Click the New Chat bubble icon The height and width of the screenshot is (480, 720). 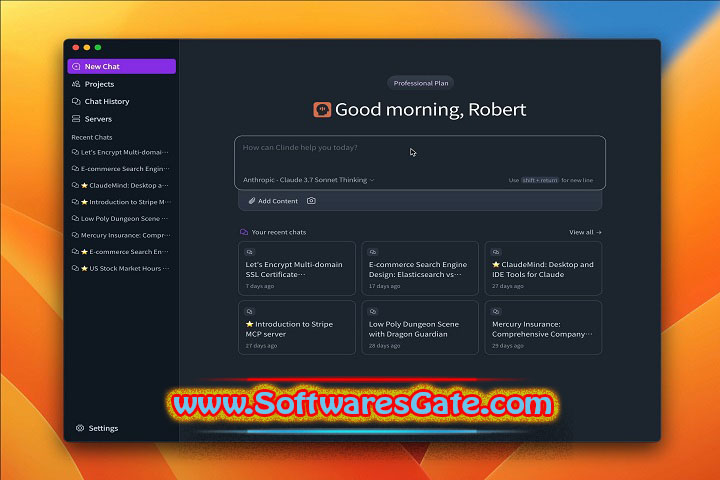[x=76, y=67]
